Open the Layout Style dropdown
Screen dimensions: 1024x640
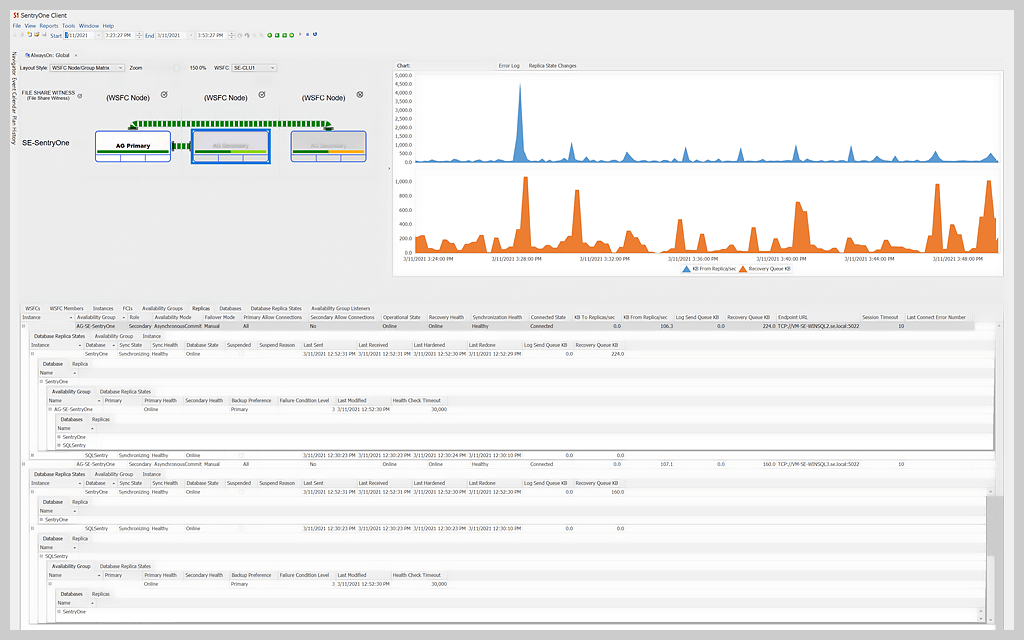[x=120, y=68]
